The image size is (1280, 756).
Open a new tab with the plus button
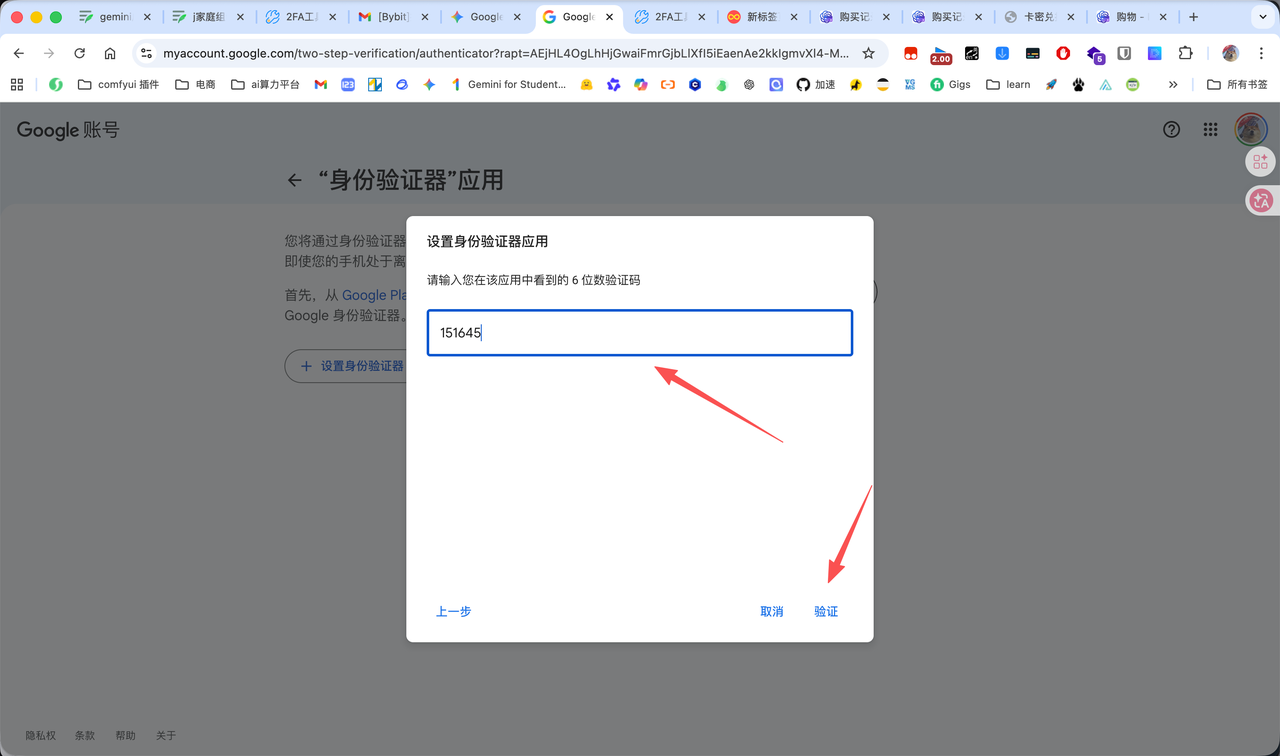(x=1193, y=17)
